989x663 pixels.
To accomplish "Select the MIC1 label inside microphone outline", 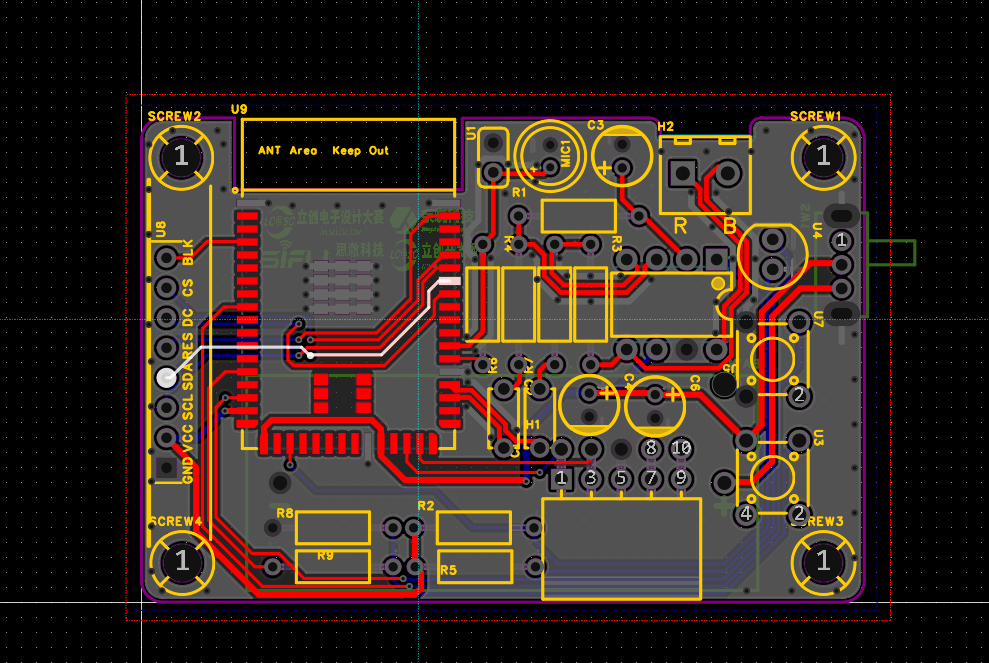I will (x=566, y=153).
